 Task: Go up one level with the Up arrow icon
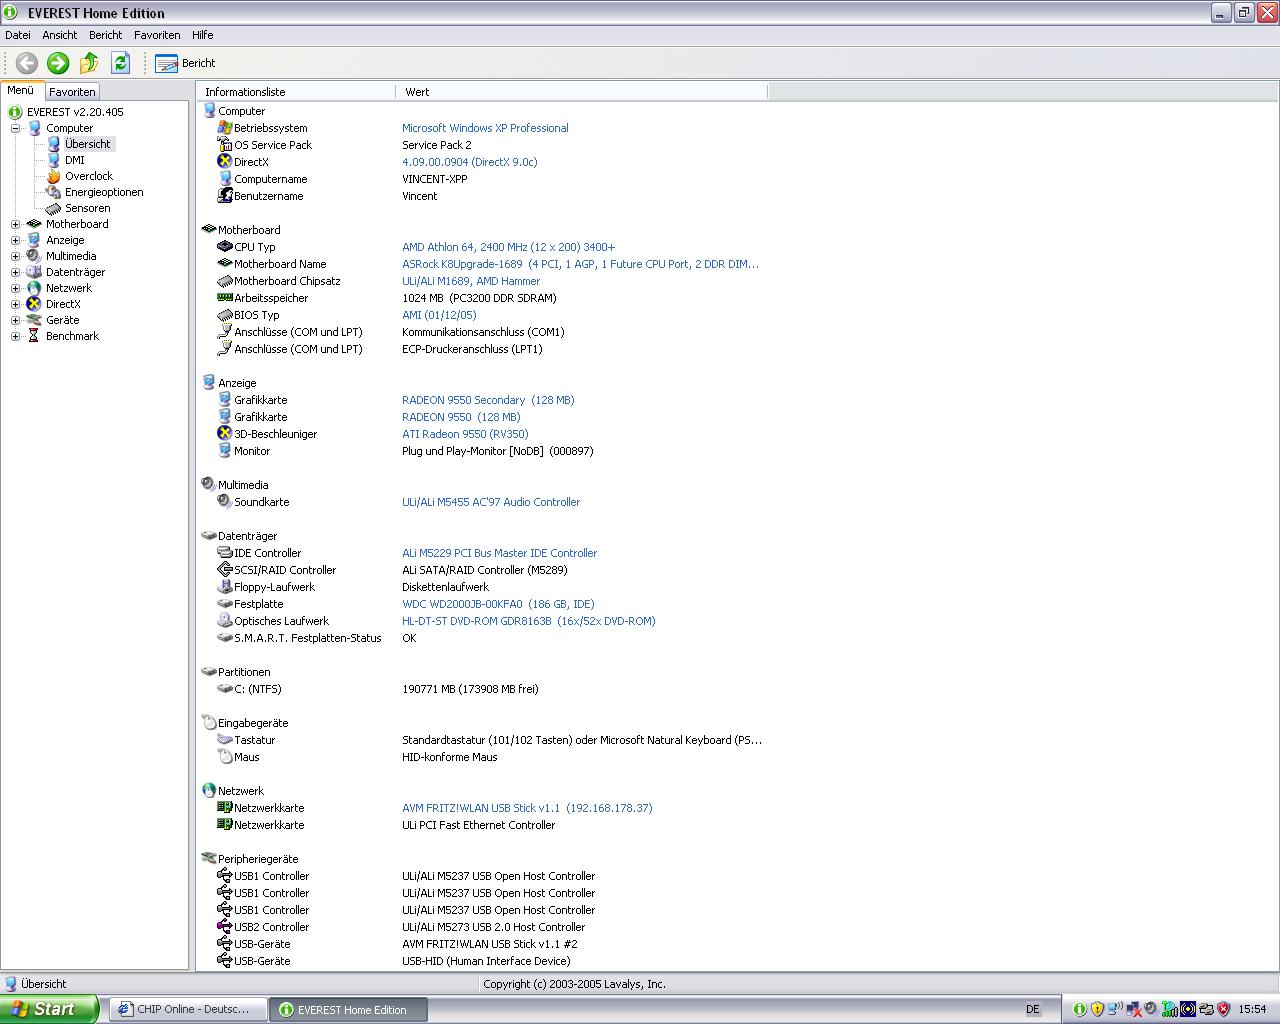coord(89,63)
